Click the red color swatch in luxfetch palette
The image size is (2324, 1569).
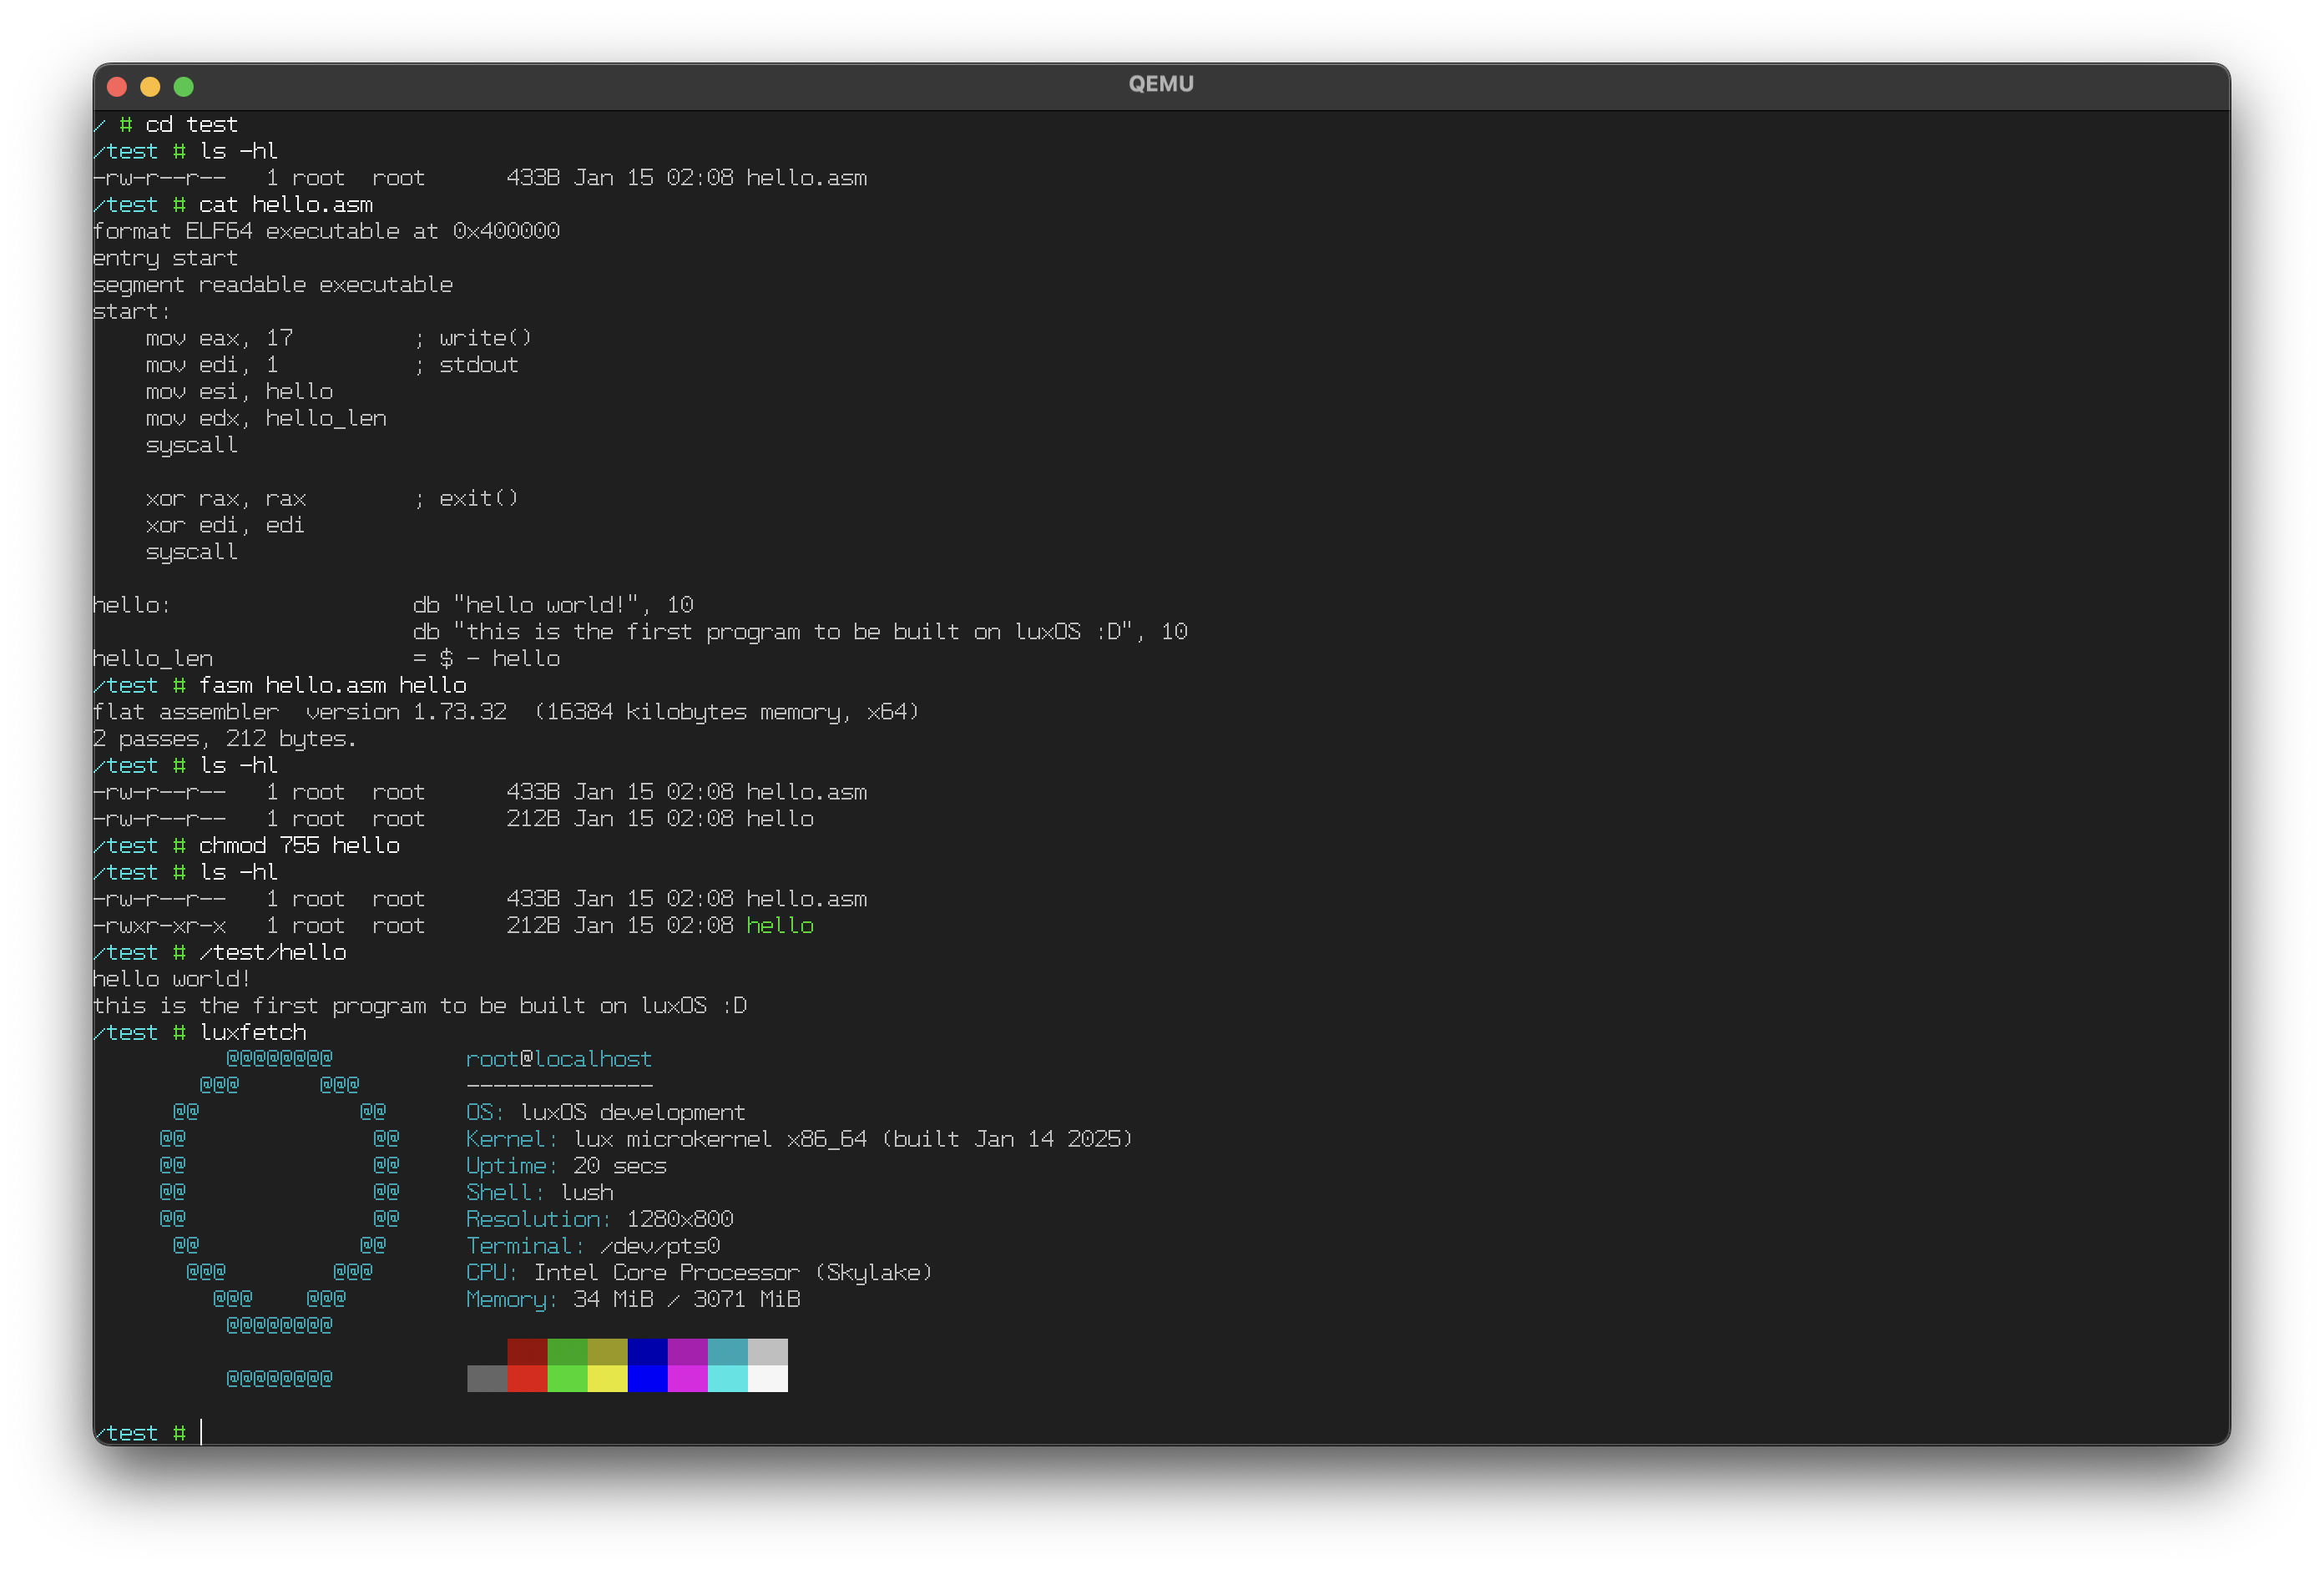(x=527, y=1352)
